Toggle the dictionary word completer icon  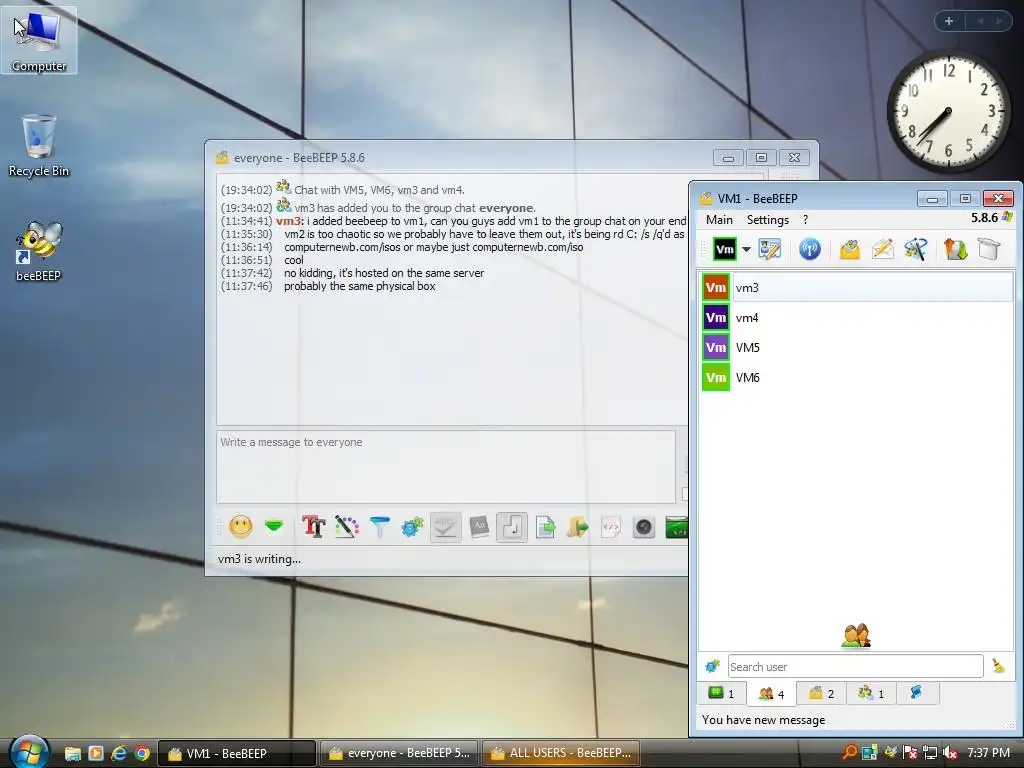pyautogui.click(x=479, y=526)
